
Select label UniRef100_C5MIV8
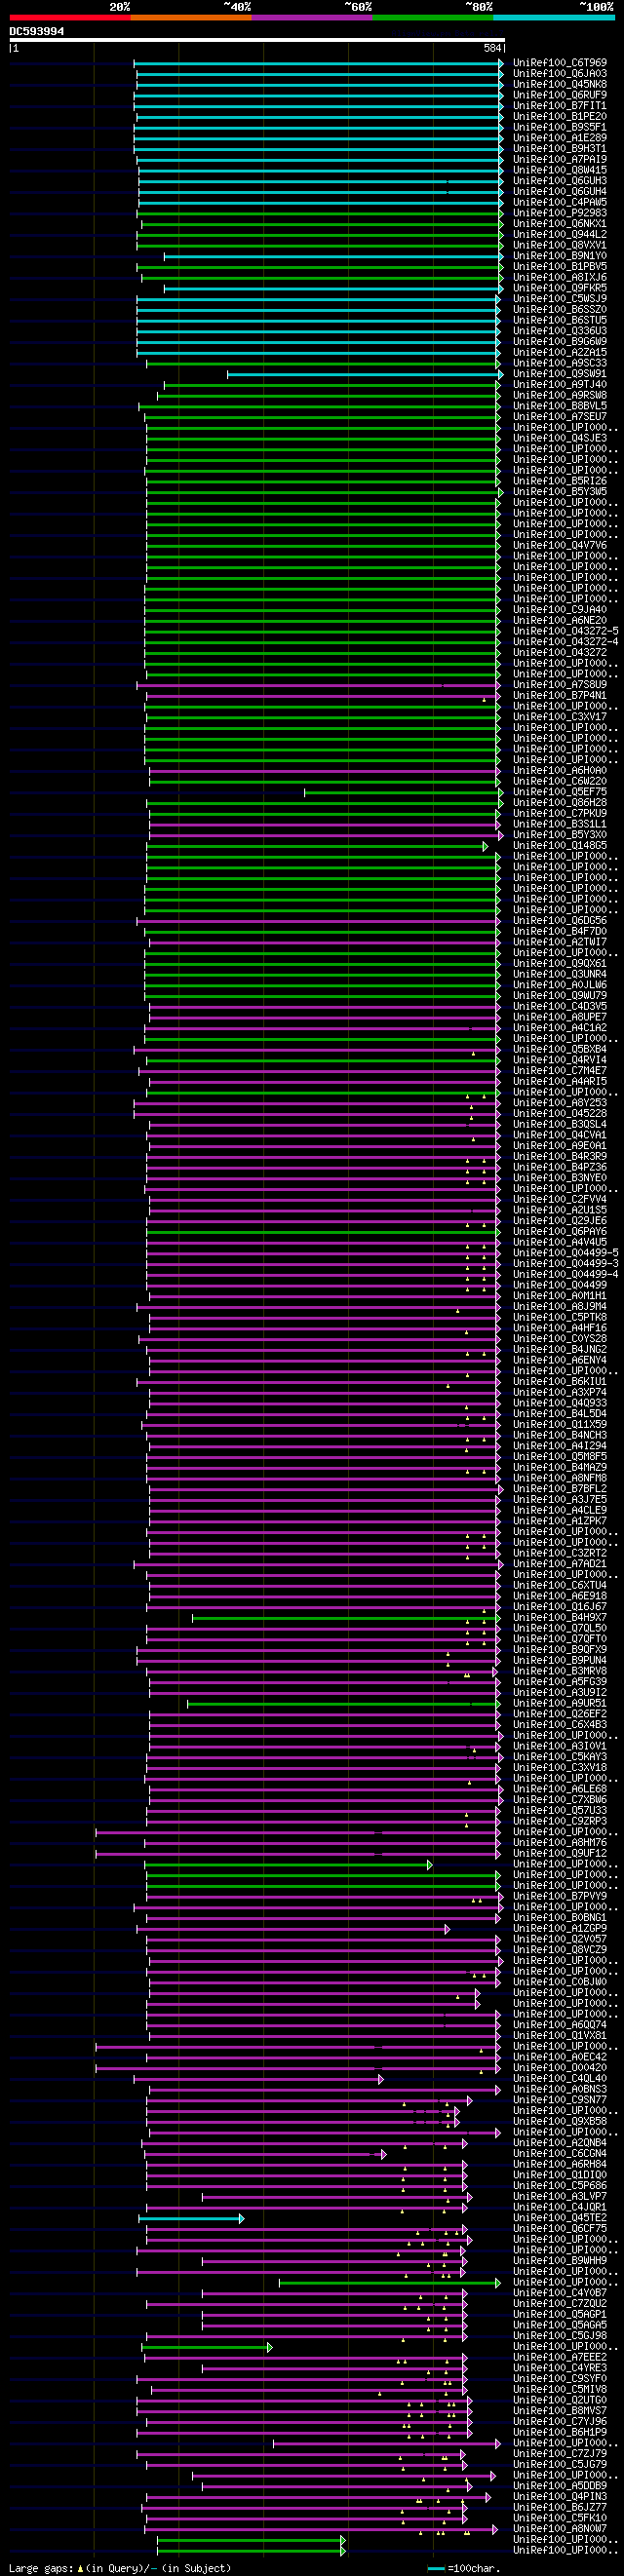[560, 2389]
